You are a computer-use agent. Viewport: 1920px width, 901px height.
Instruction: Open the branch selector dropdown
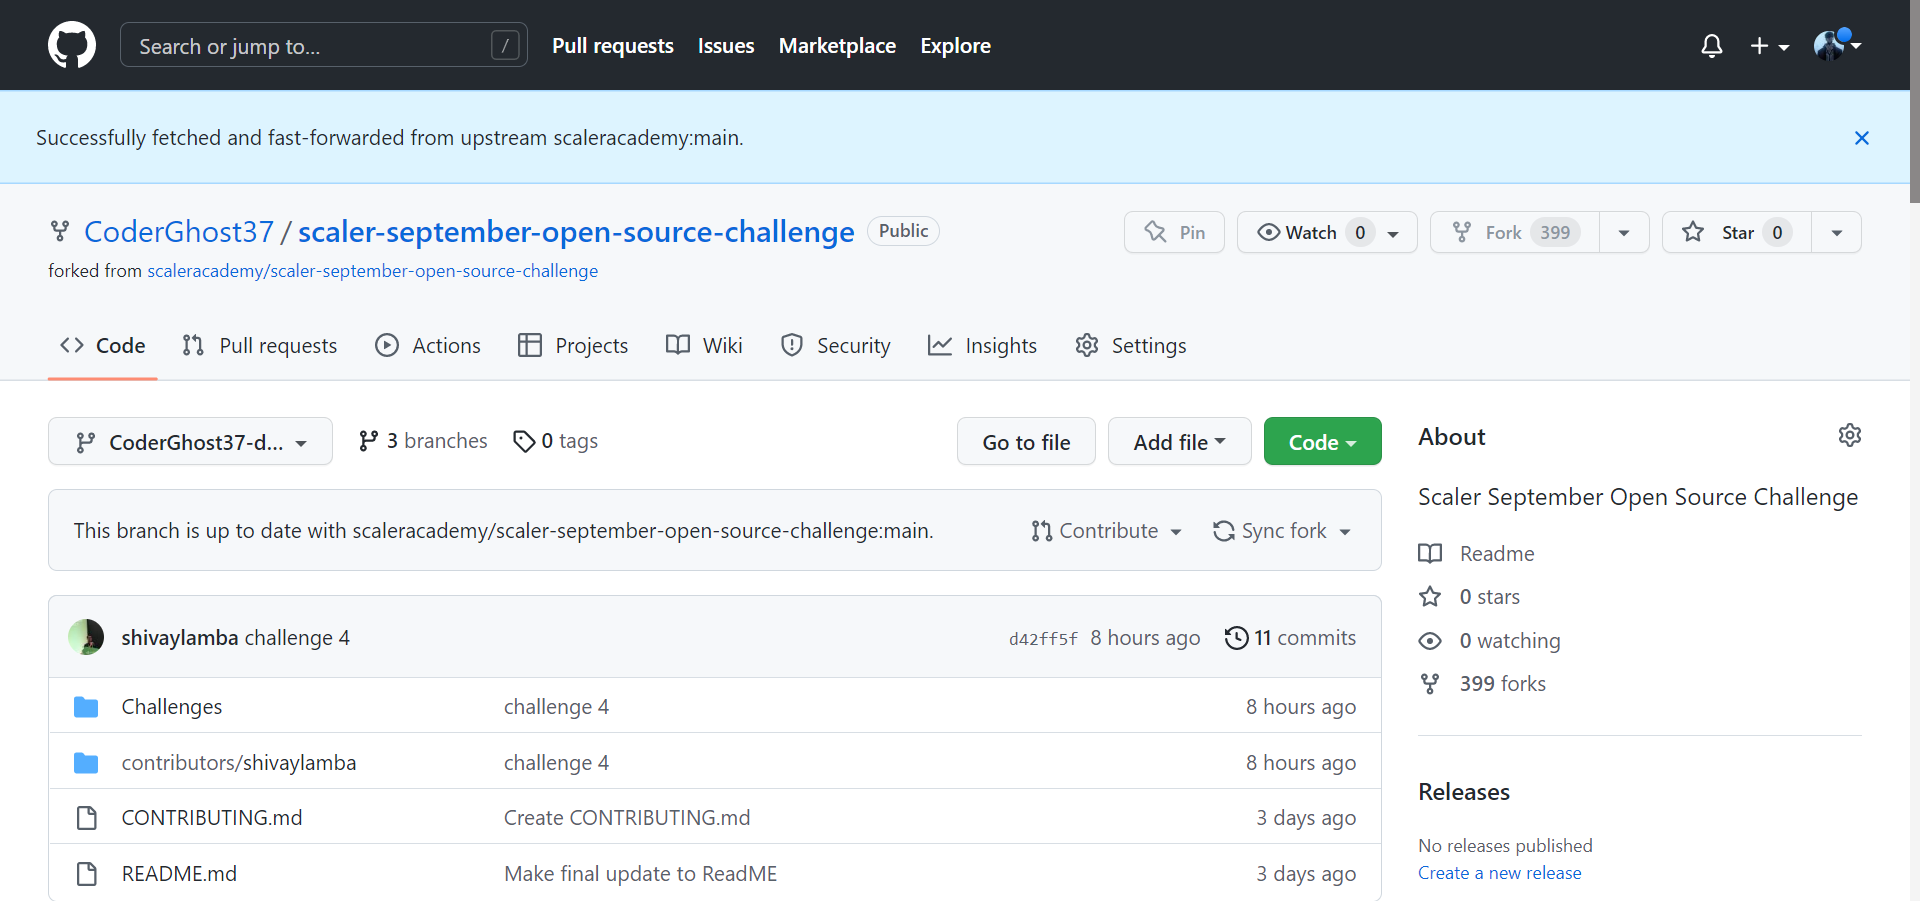190,441
